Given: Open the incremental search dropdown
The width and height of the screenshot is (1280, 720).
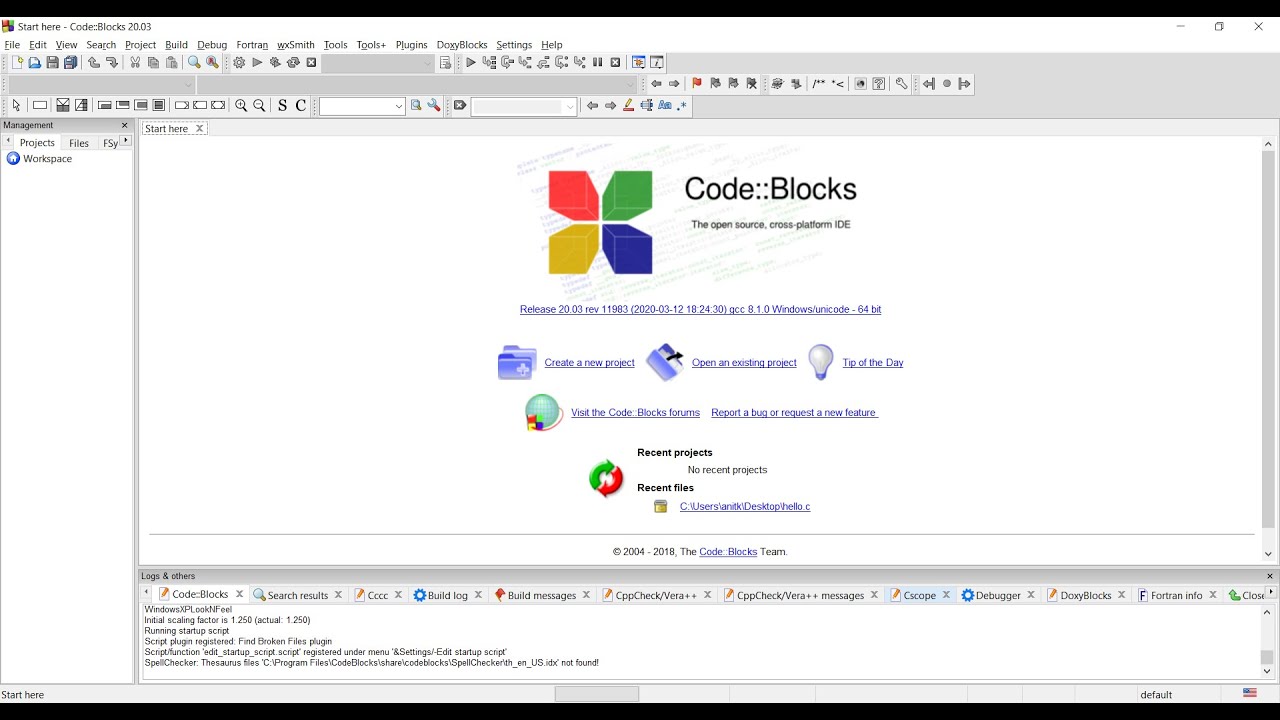Looking at the screenshot, I should (524, 107).
